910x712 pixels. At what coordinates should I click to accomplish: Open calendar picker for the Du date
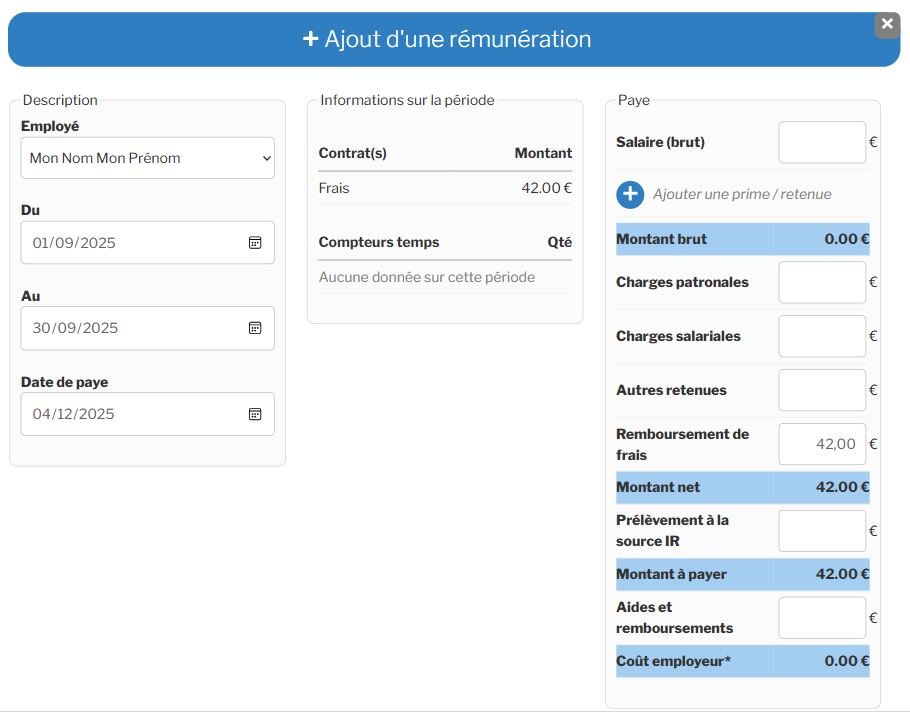coord(255,243)
